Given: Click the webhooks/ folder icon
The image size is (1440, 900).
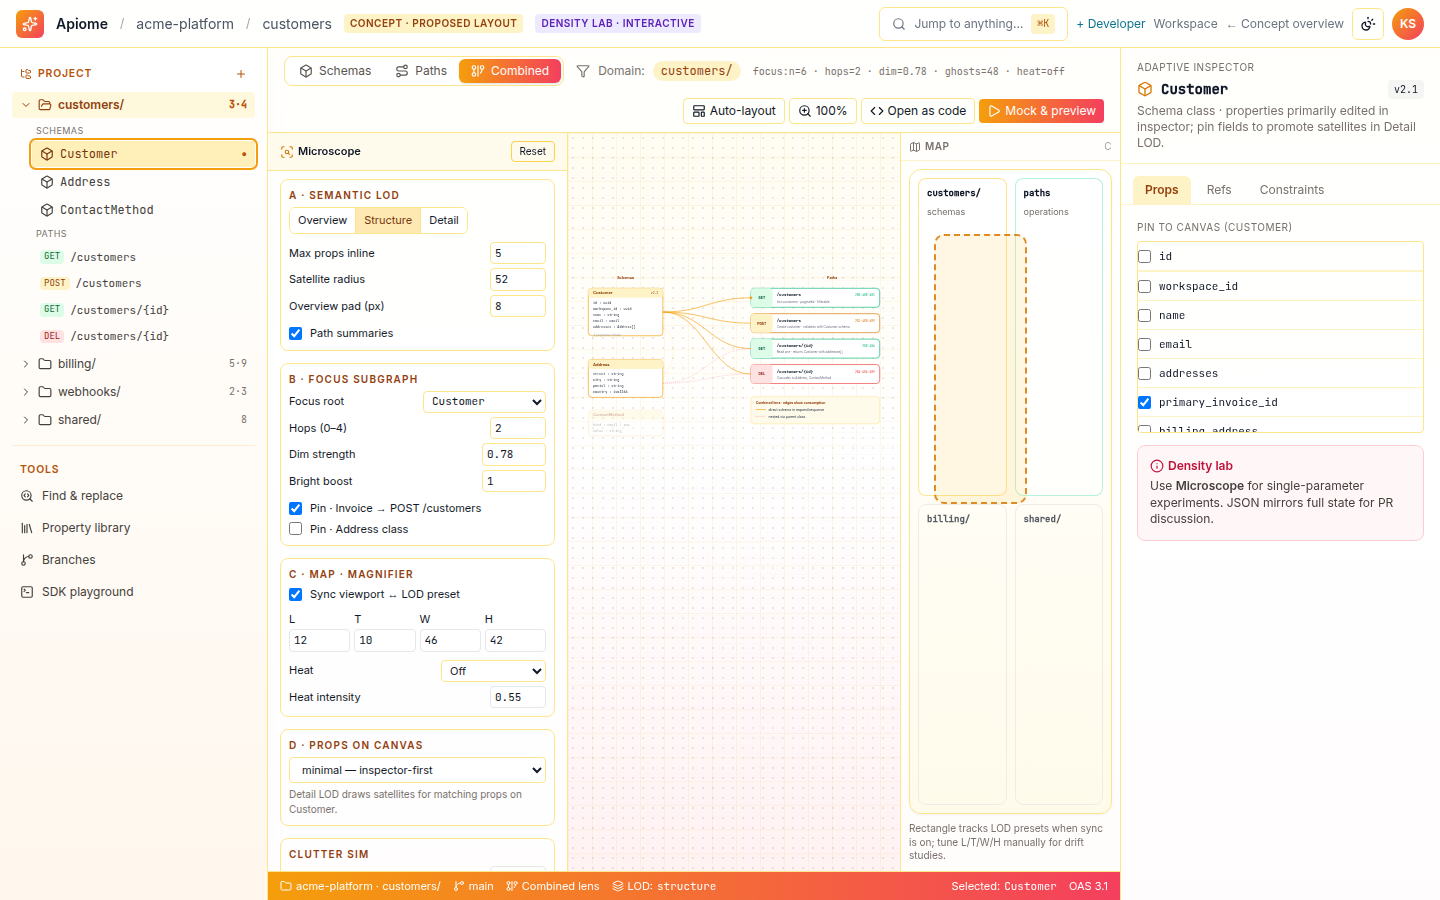Looking at the screenshot, I should pyautogui.click(x=45, y=392).
